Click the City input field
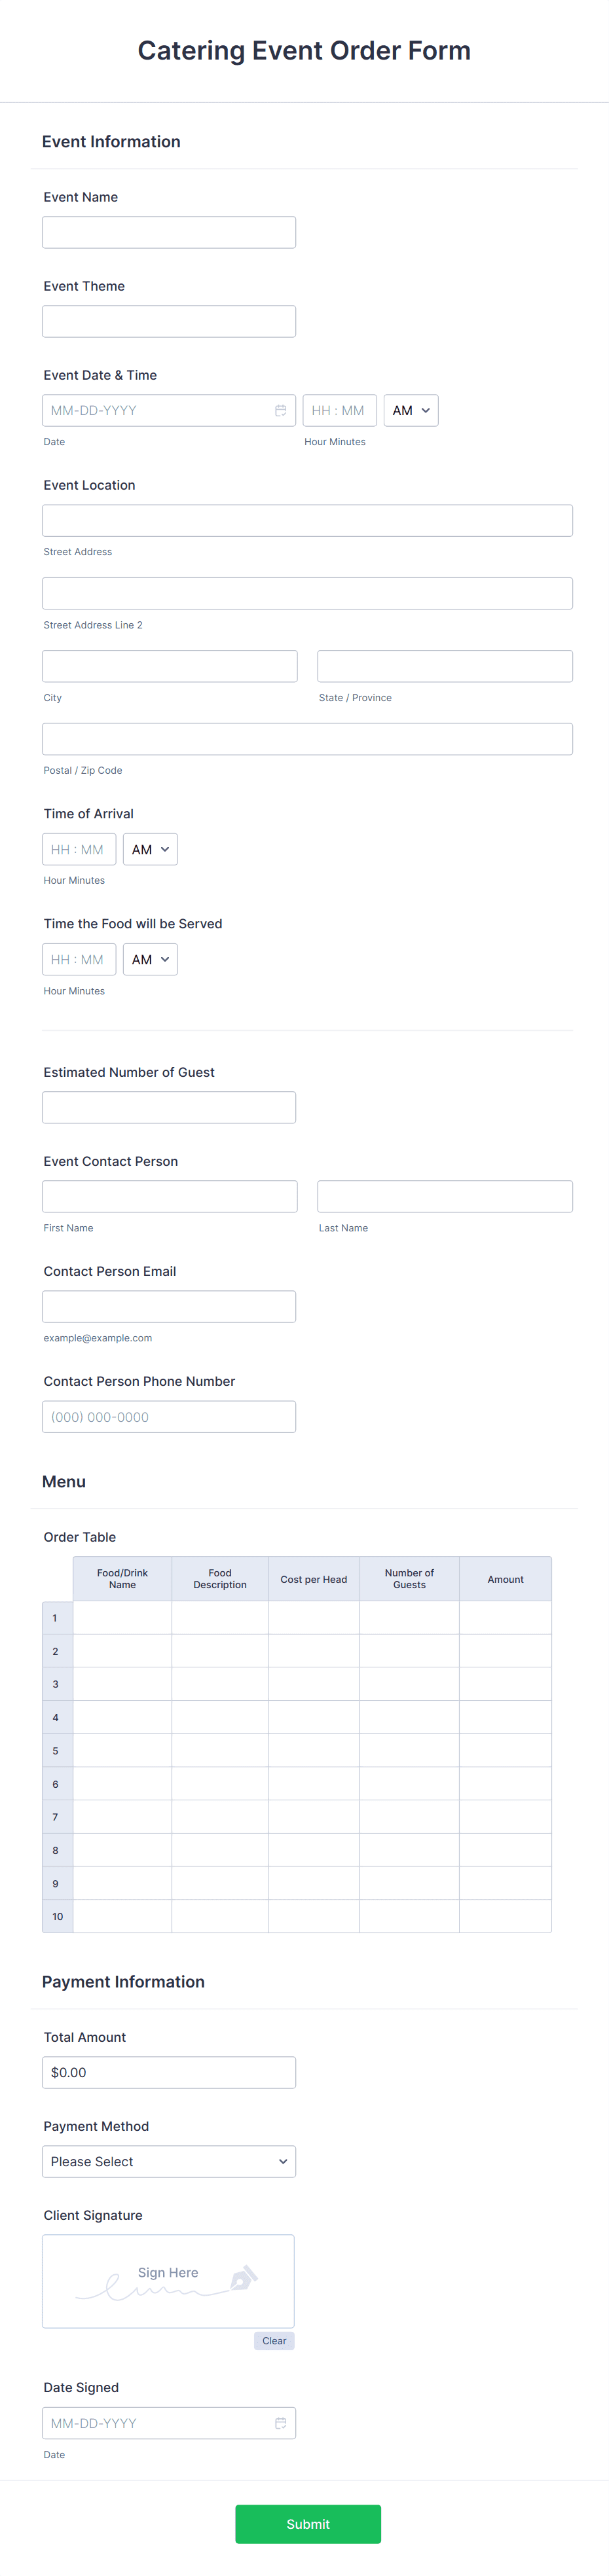609x2576 pixels. (x=169, y=665)
